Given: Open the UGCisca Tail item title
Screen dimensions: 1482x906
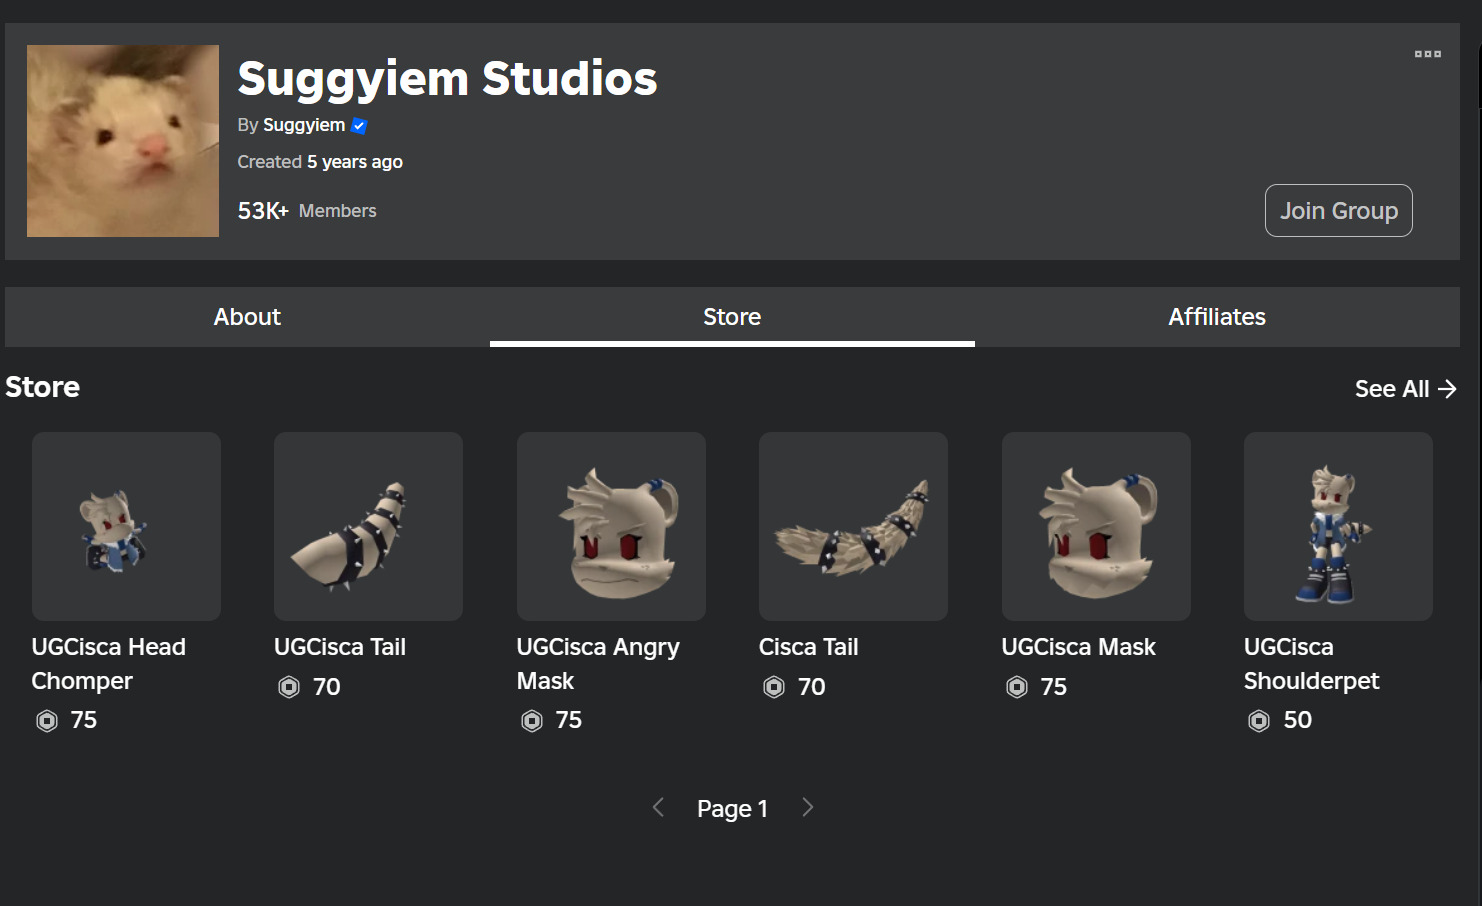Looking at the screenshot, I should pos(340,647).
